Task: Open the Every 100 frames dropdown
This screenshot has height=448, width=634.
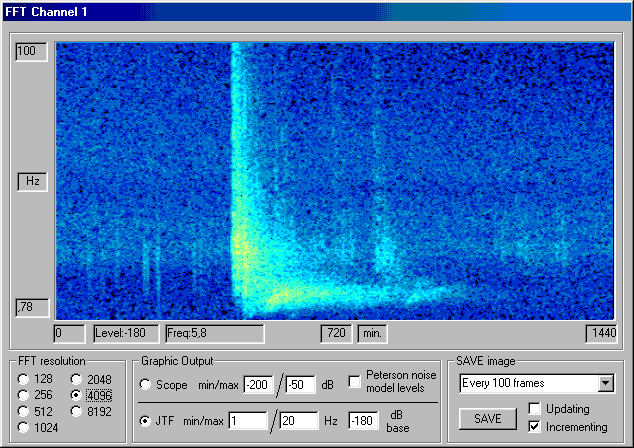Action: click(x=606, y=383)
